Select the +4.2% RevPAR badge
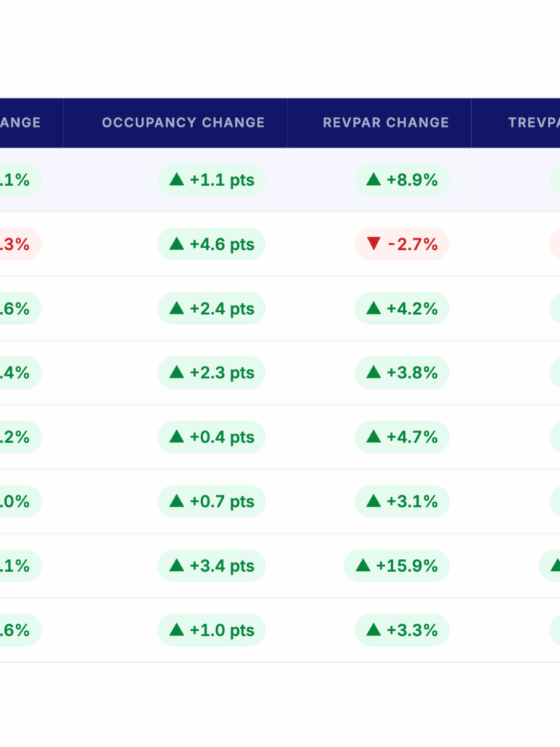The width and height of the screenshot is (560, 747). coord(402,308)
